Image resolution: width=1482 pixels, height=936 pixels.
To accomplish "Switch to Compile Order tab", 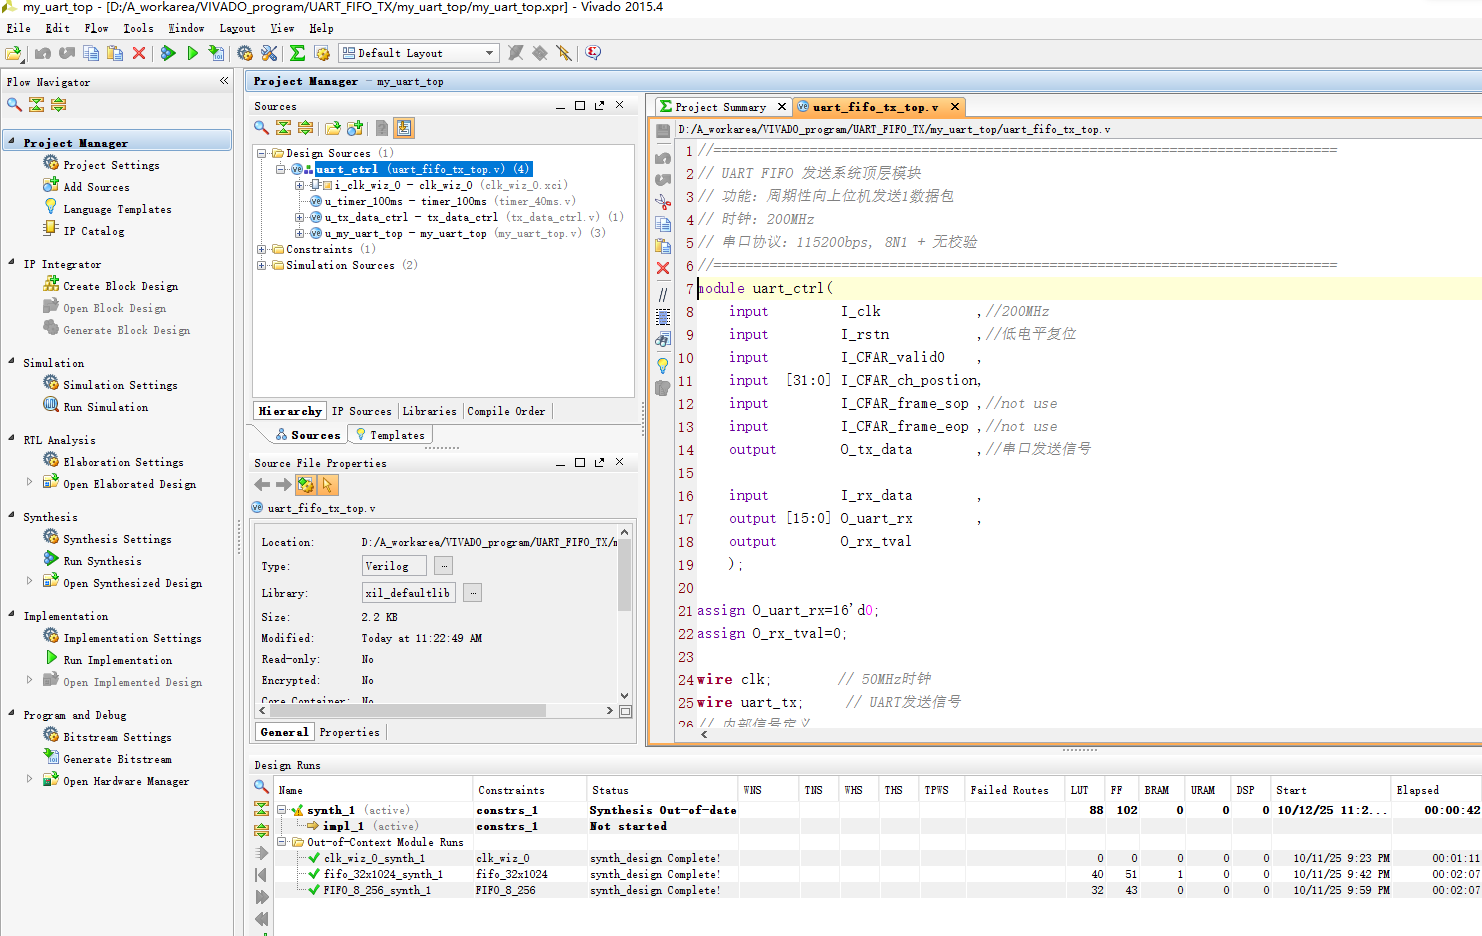I will pos(506,411).
